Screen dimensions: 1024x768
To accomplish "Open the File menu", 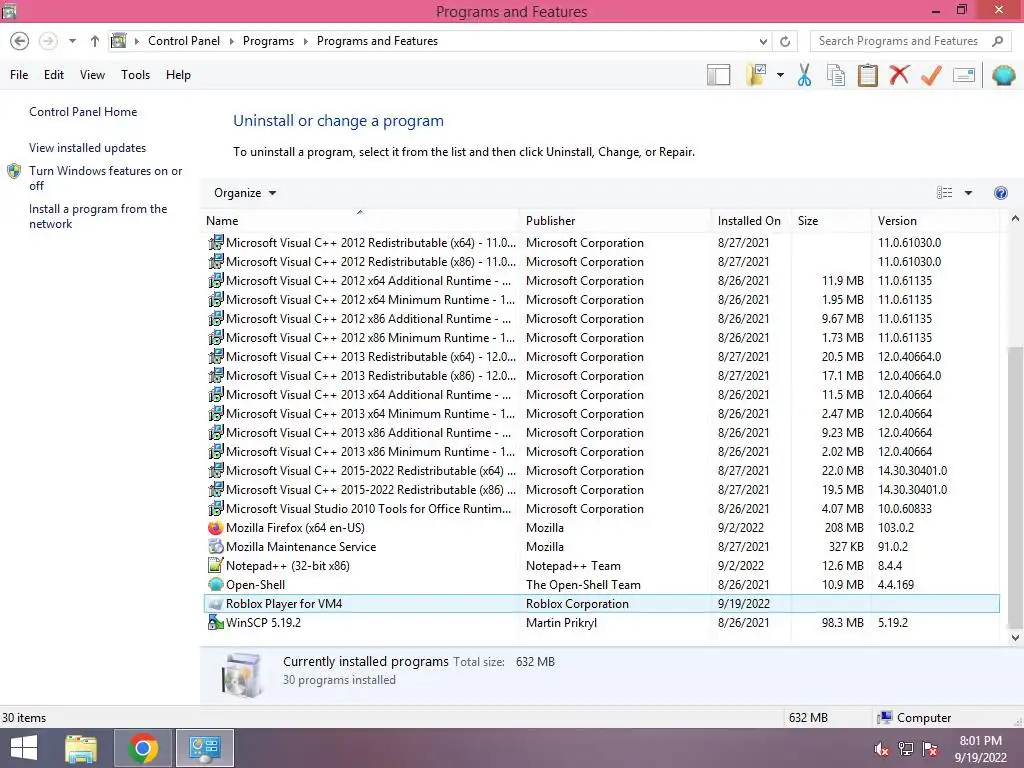I will click(19, 75).
